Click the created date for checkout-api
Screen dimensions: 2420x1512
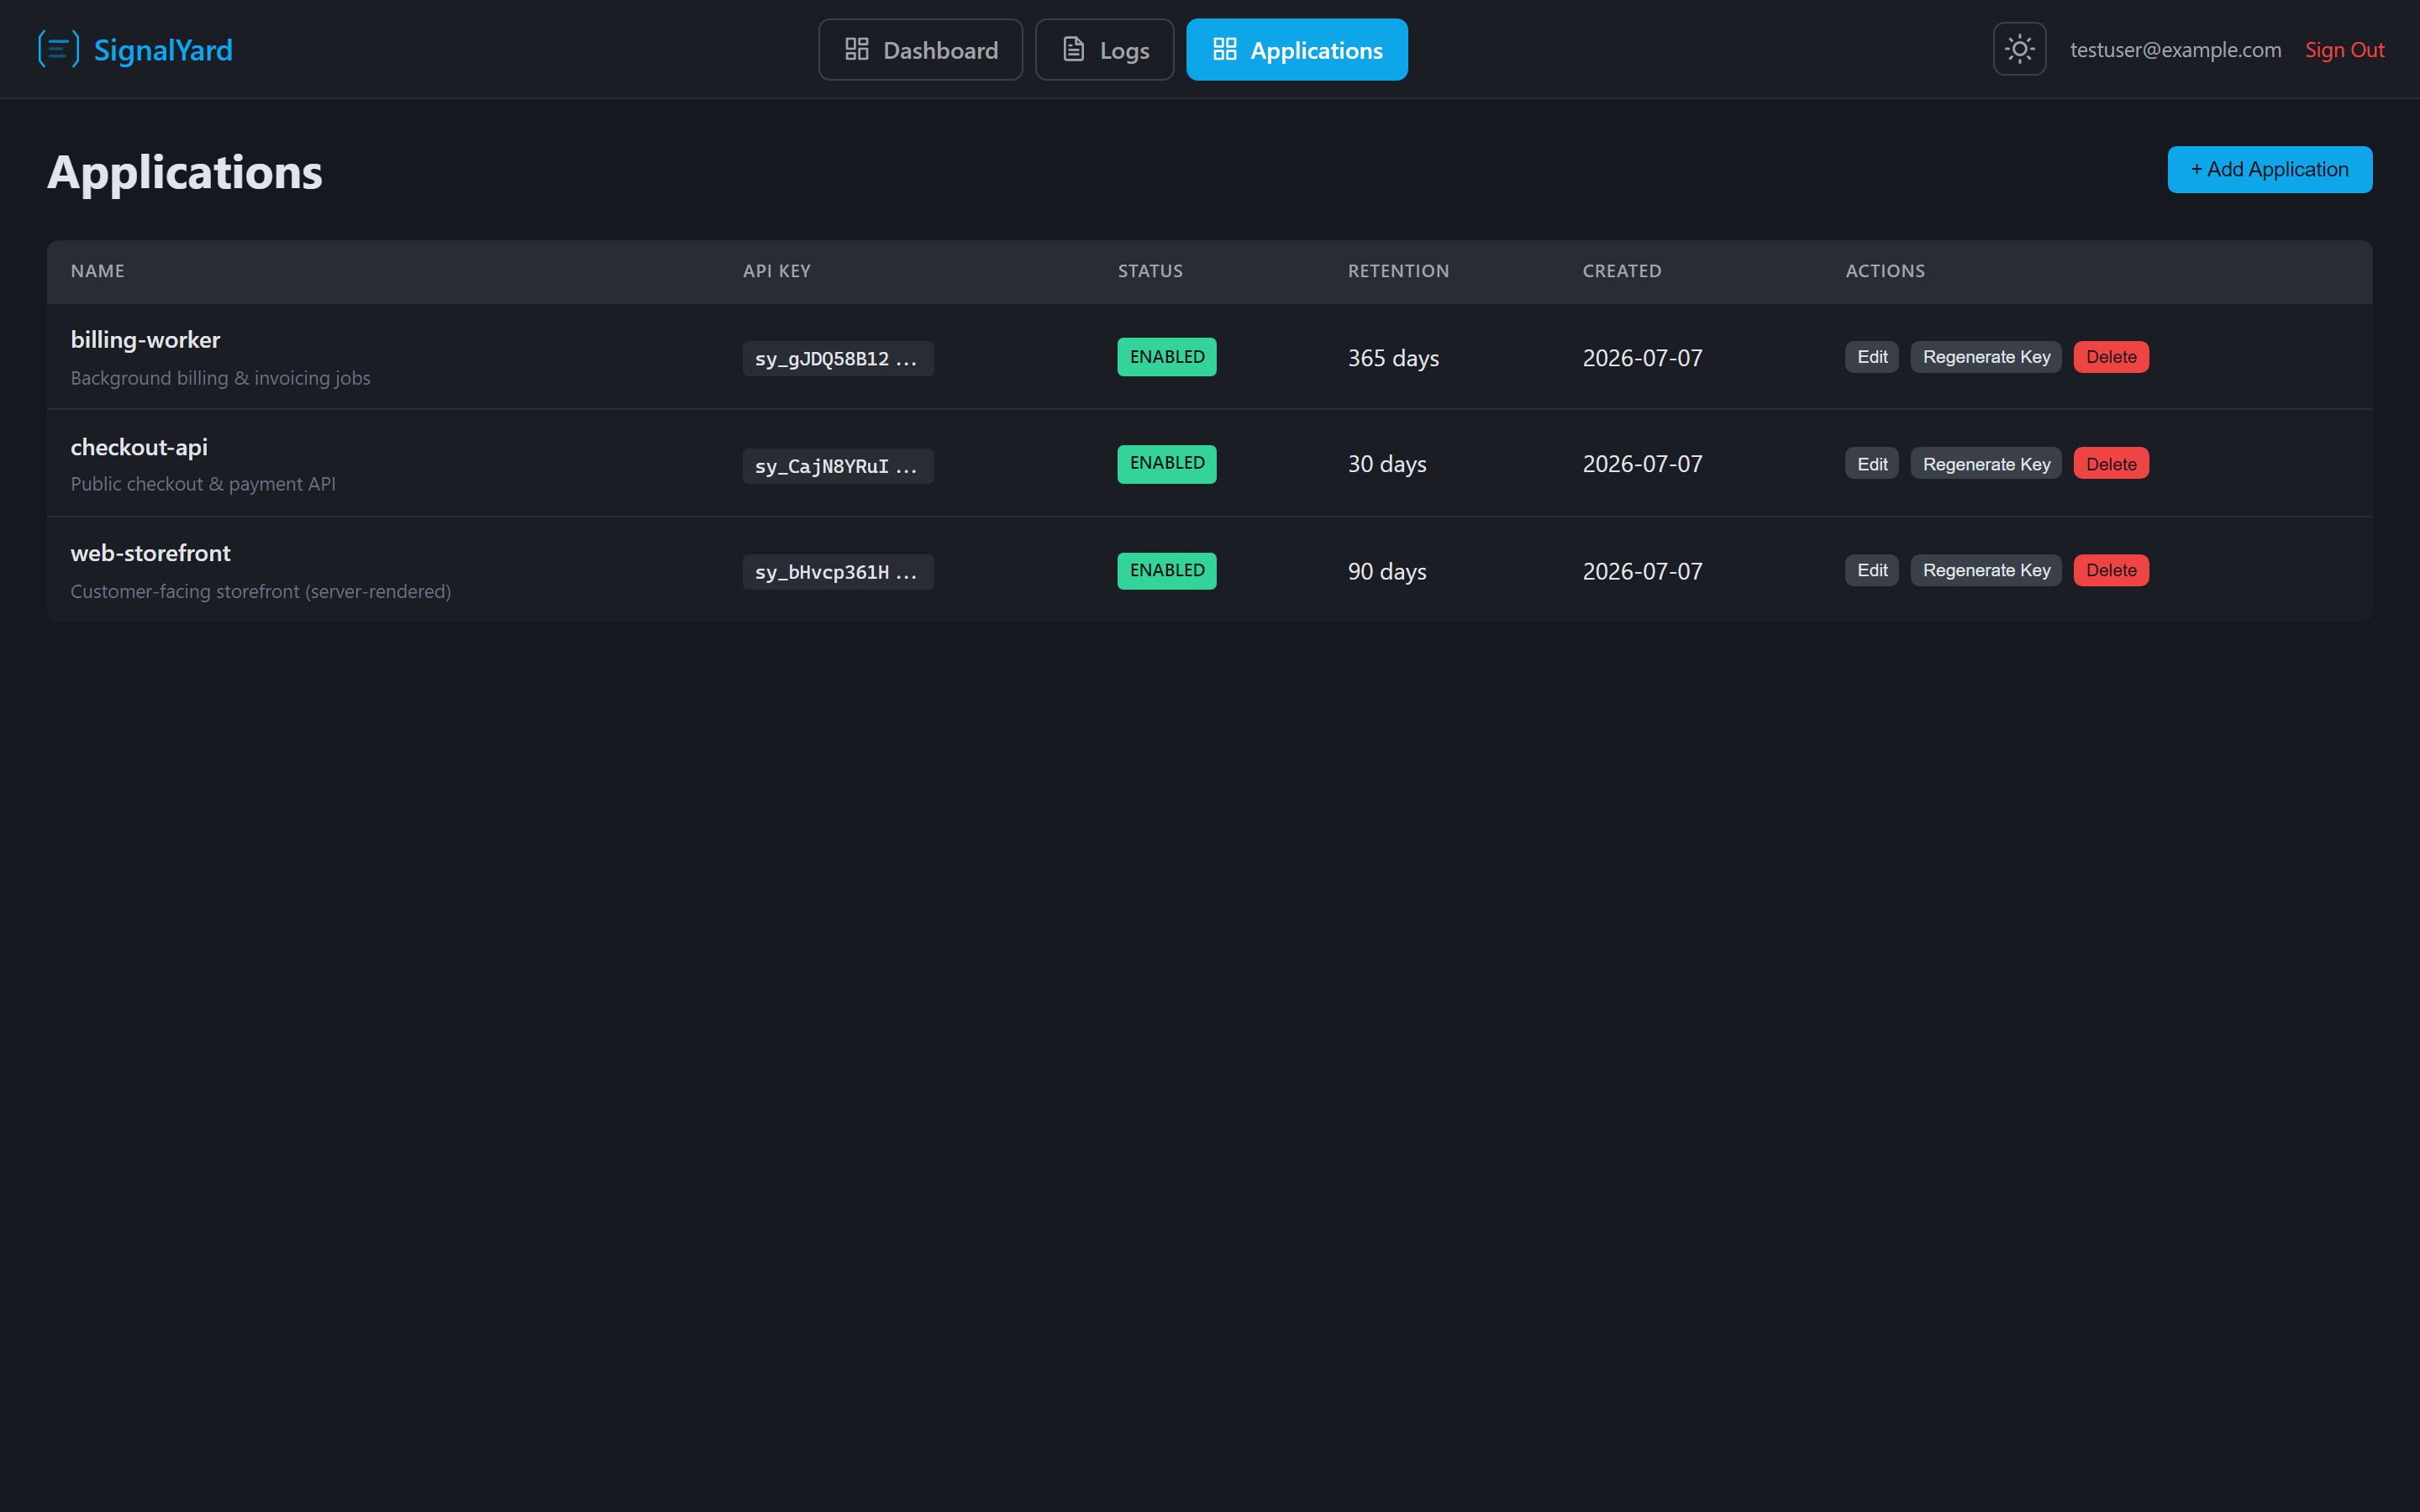click(x=1642, y=464)
